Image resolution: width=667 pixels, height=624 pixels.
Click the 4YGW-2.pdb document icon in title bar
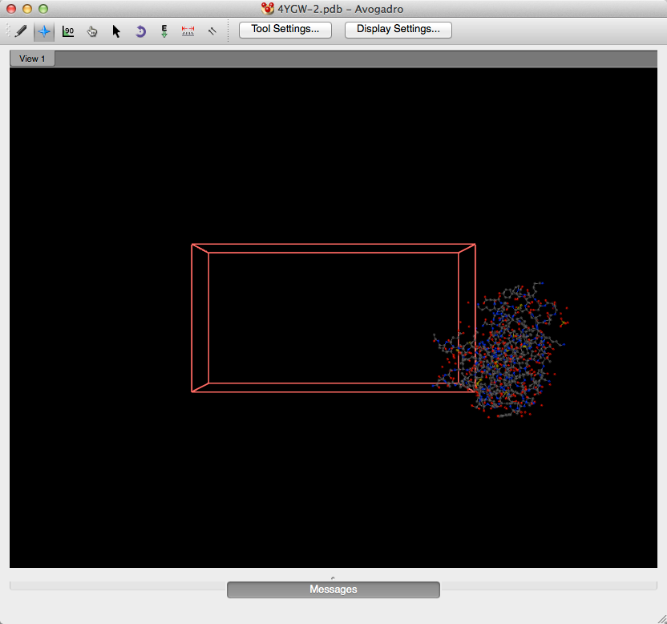click(267, 9)
